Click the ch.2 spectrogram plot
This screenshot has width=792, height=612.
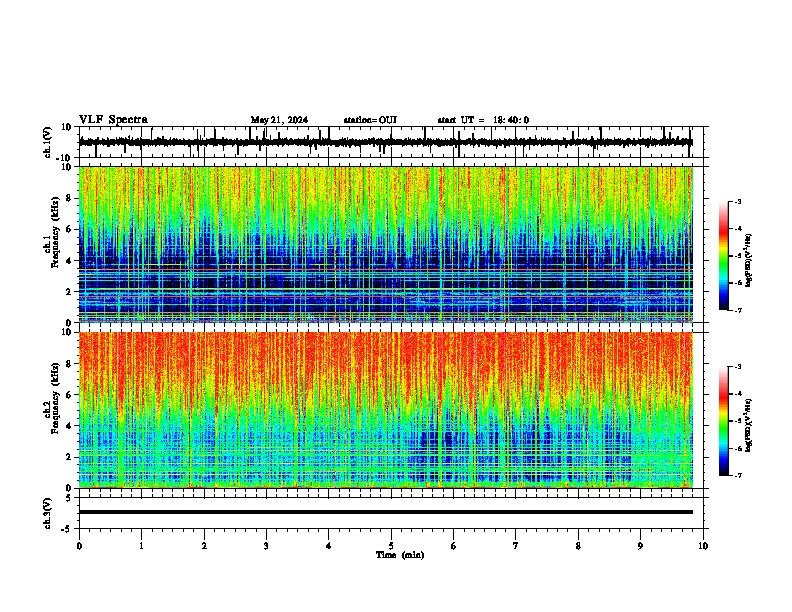(x=385, y=410)
